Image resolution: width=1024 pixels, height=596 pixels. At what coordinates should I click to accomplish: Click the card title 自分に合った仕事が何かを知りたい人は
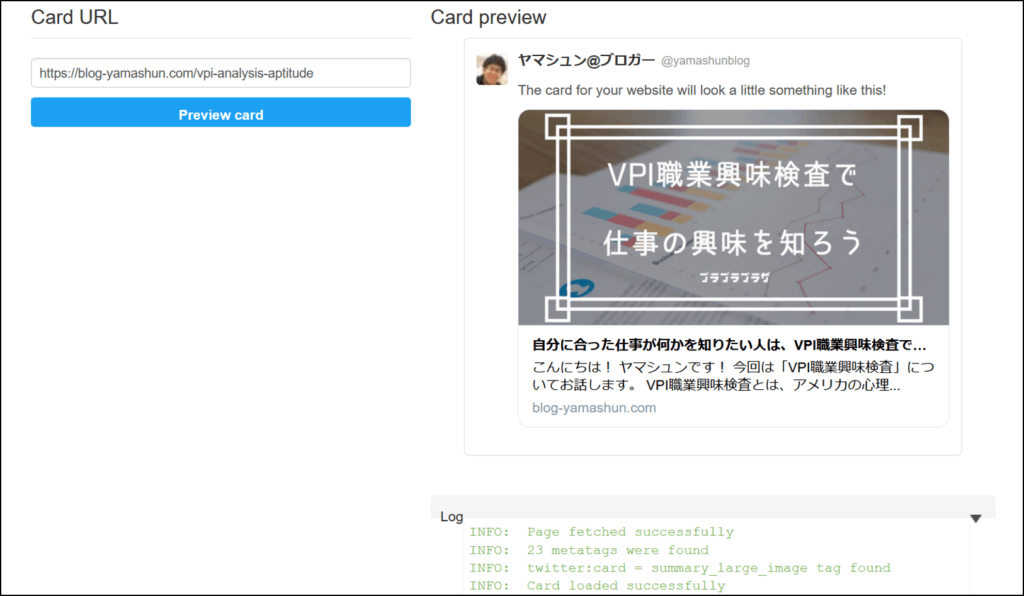coord(729,345)
